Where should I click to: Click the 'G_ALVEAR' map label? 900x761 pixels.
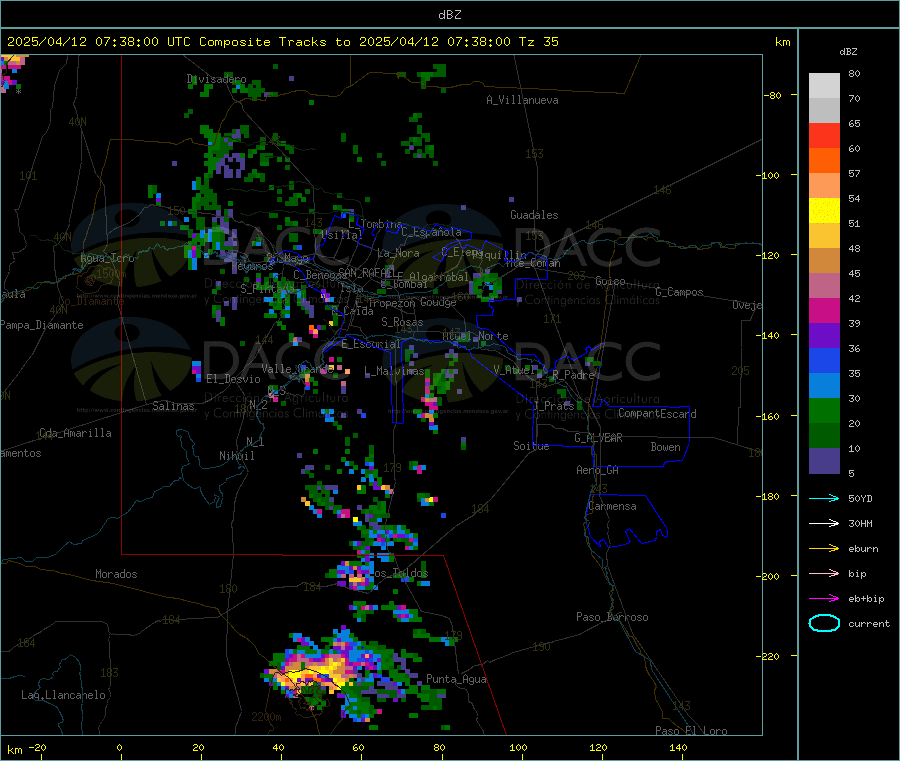click(598, 438)
